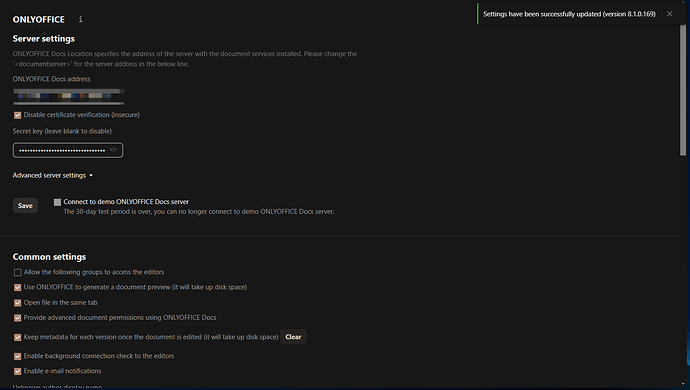The width and height of the screenshot is (690, 390).
Task: Click the info icon beside ONLYOFFICE title
Action: (80, 19)
